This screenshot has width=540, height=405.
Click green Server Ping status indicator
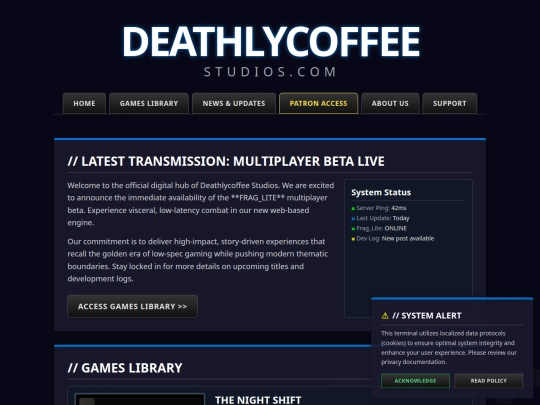(353, 208)
